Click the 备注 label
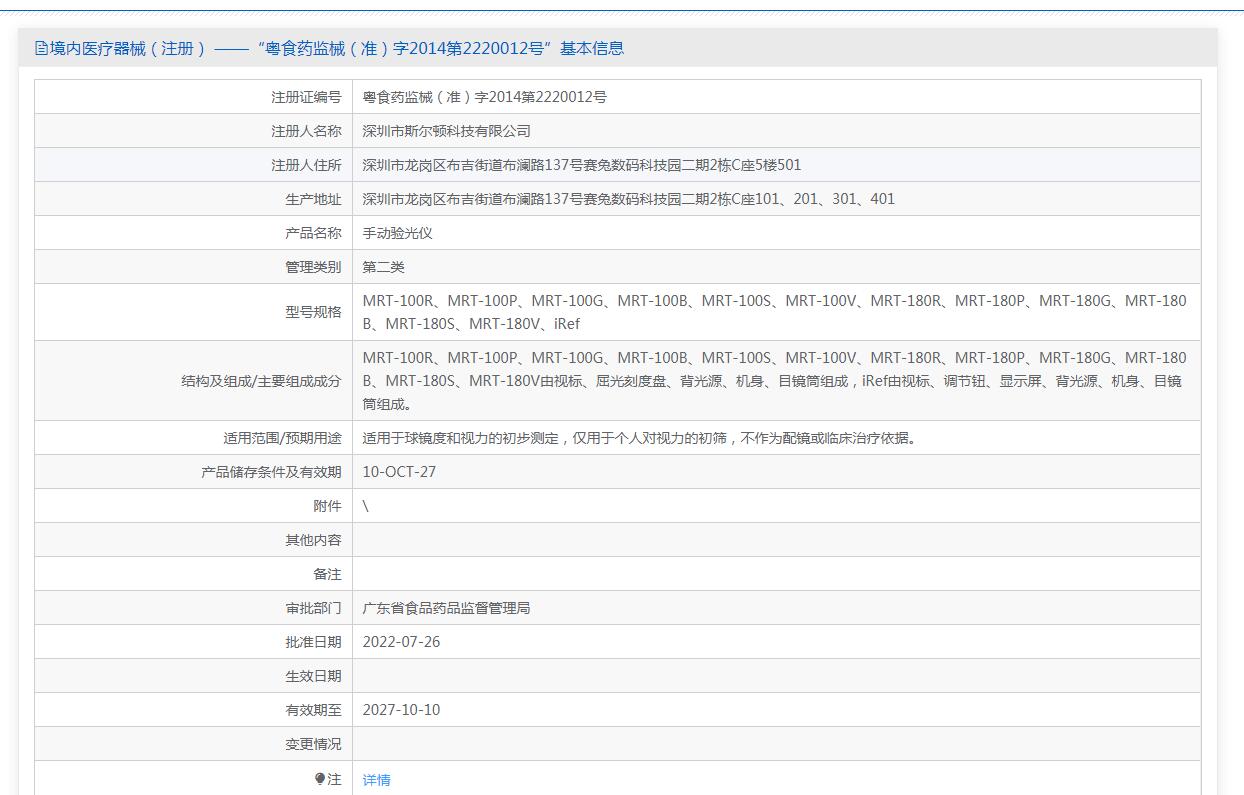The width and height of the screenshot is (1244, 795). pyautogui.click(x=327, y=574)
